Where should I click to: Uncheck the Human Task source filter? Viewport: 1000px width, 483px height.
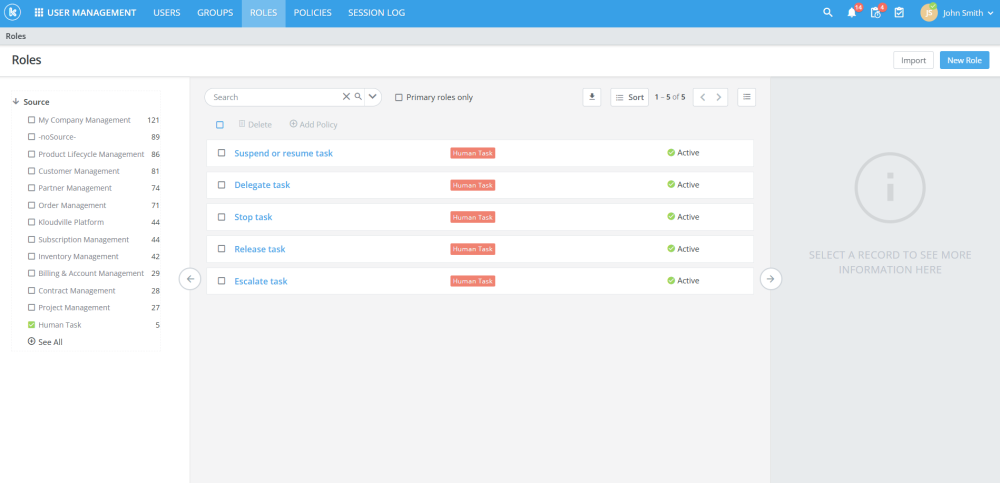point(31,325)
